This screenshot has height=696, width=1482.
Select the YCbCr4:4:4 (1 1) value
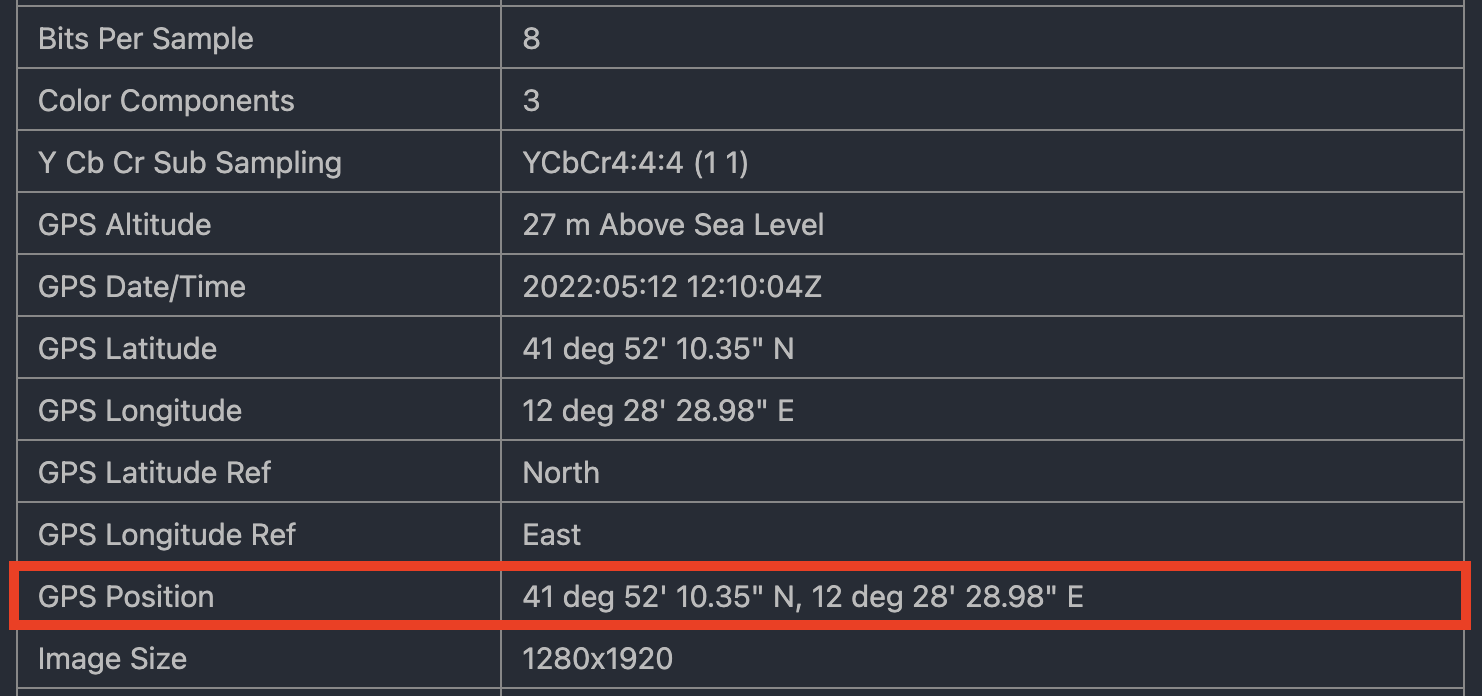tap(635, 163)
